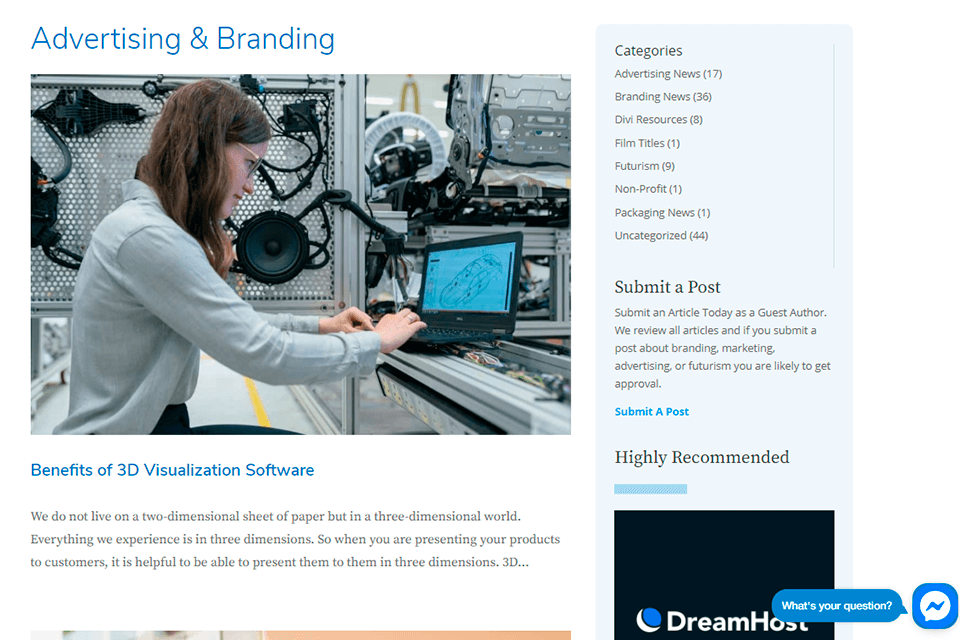Image resolution: width=960 pixels, height=640 pixels.
Task: Open the Messenger chat icon
Action: pyautogui.click(x=935, y=606)
